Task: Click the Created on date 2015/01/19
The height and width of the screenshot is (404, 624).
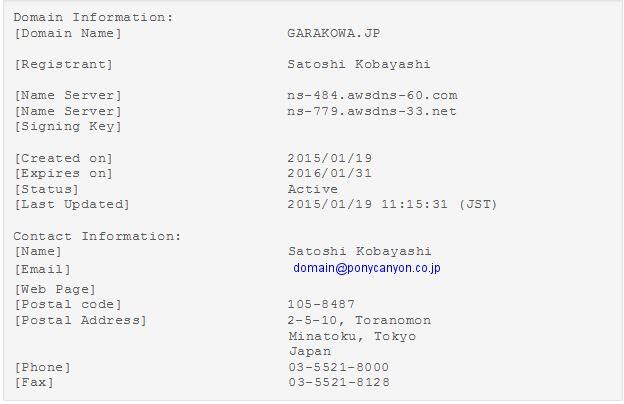Action: [x=330, y=158]
